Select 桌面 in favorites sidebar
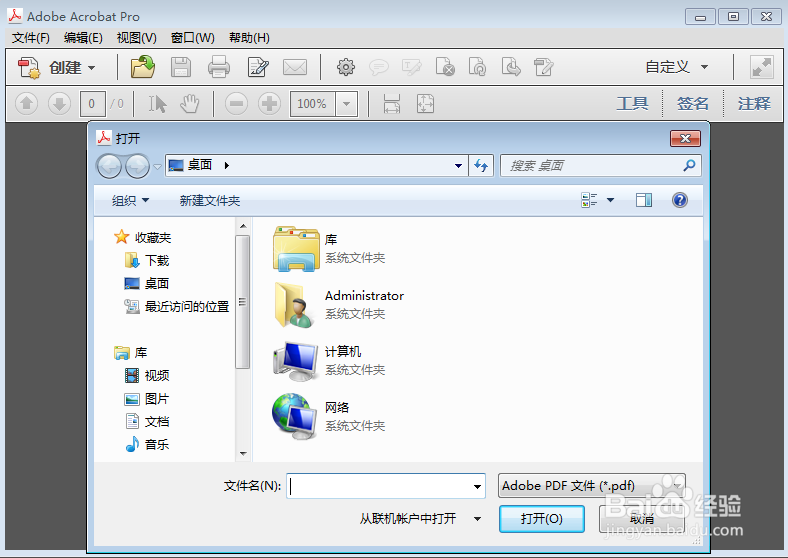788x558 pixels. [x=146, y=284]
